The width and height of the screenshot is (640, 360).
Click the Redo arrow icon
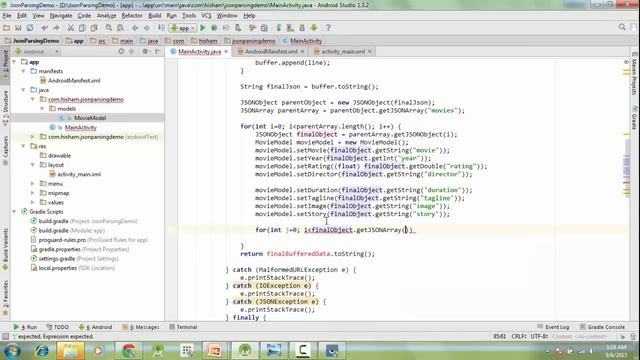(56, 28)
